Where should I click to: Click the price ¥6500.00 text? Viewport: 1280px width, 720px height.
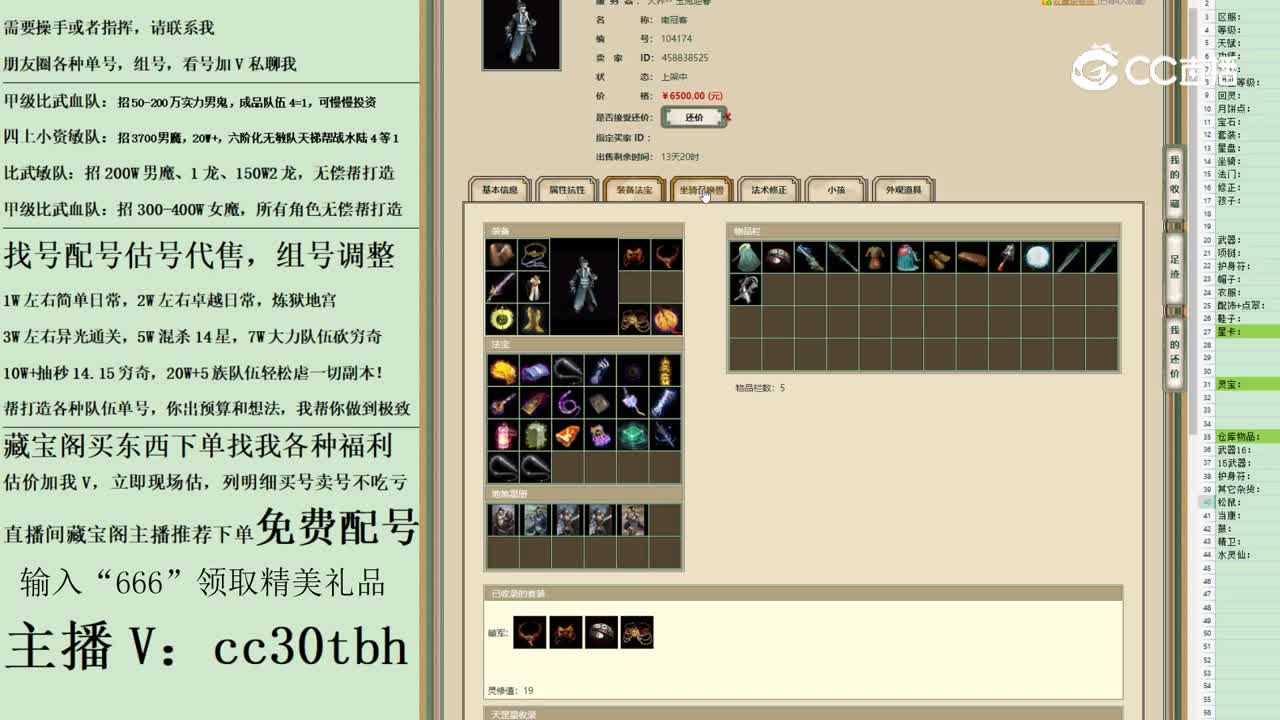click(x=692, y=96)
